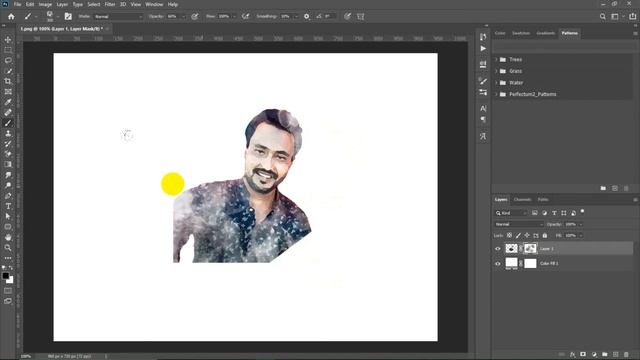This screenshot has height=360, width=640.
Task: Open the Edit Toolbar ellipsis menu
Action: tap(8, 258)
